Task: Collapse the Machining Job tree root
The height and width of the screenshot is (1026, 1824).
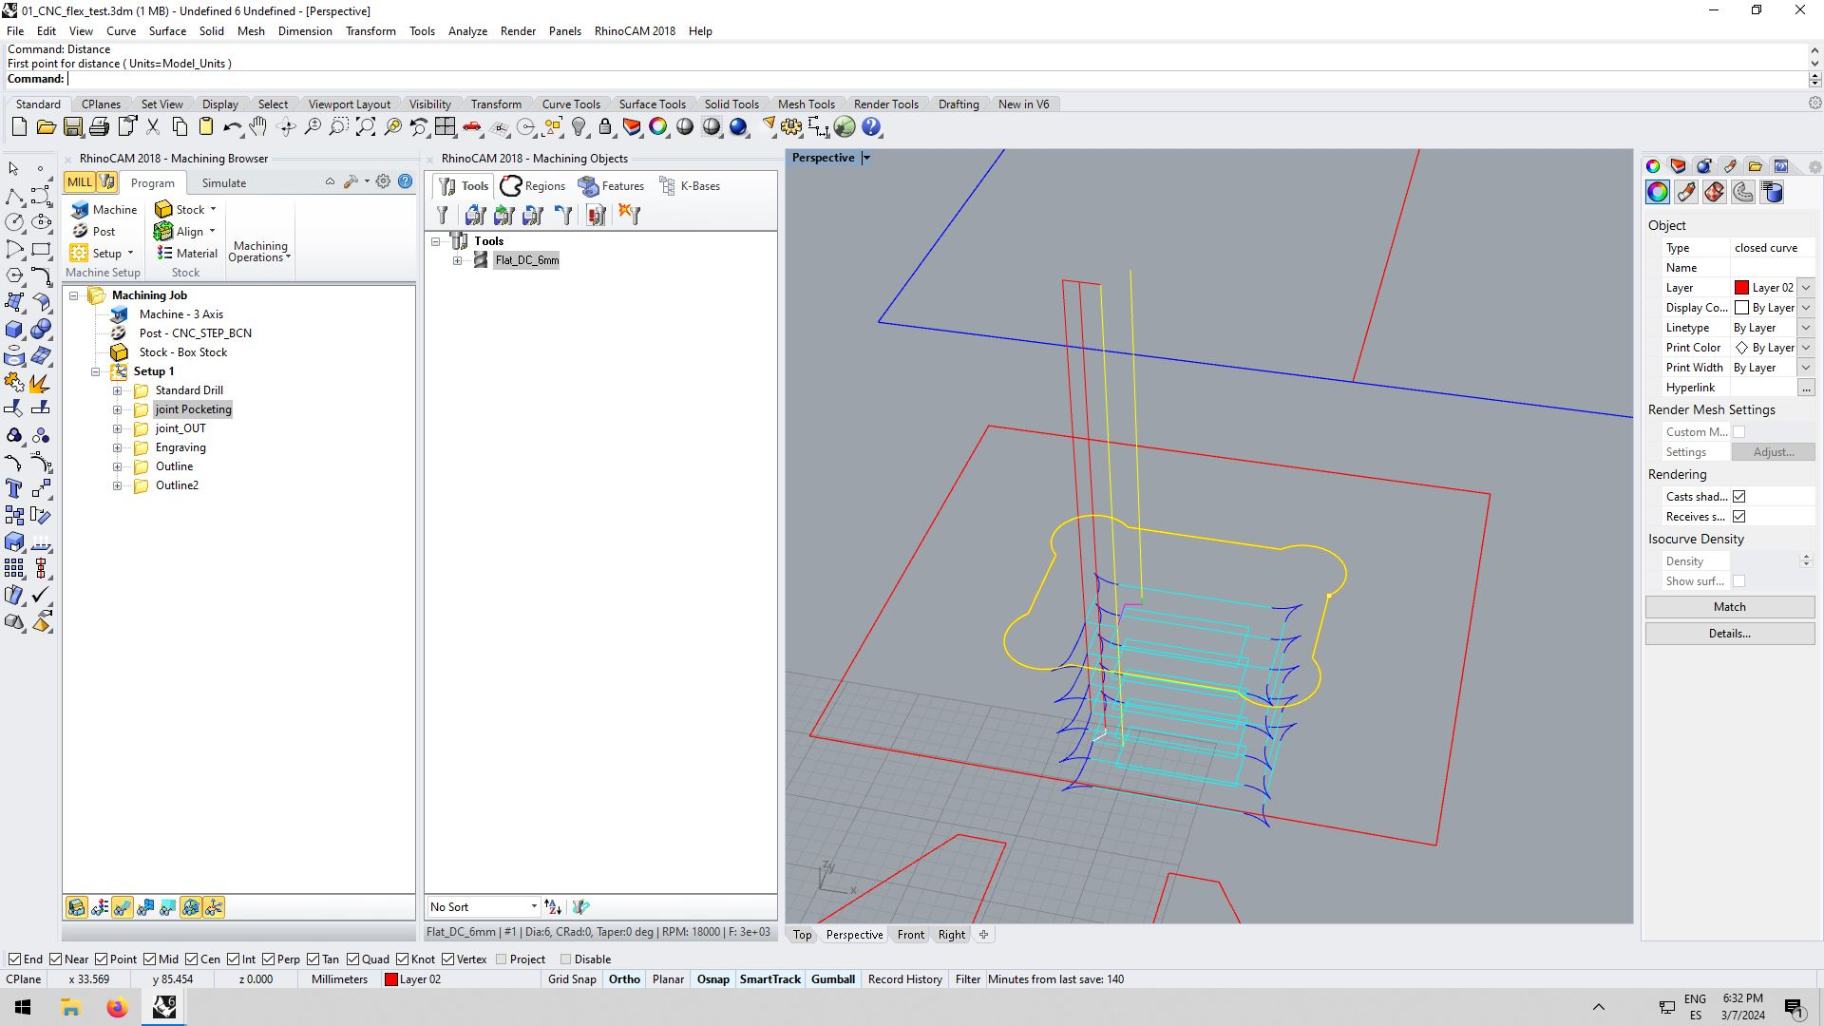Action: [73, 296]
